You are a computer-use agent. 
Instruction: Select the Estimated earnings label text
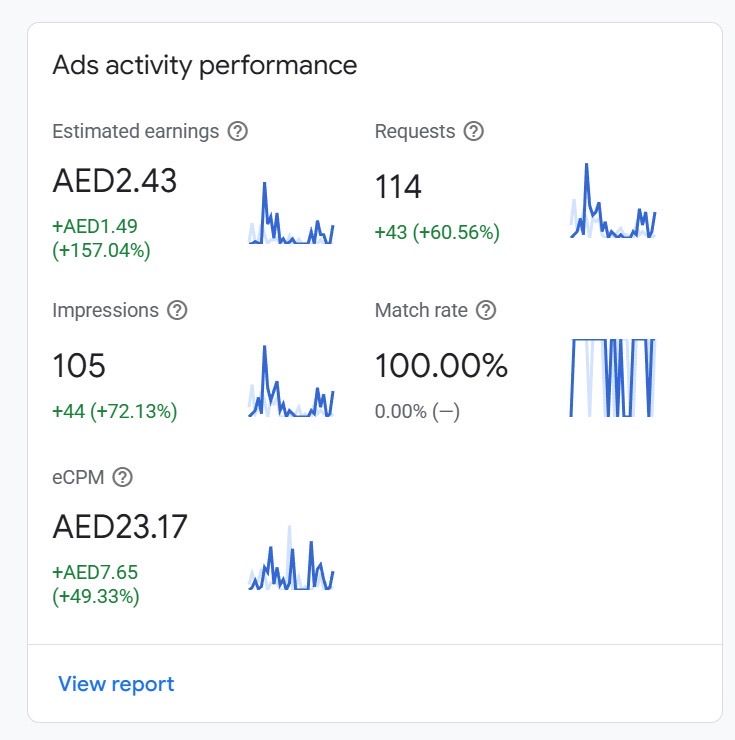135,131
